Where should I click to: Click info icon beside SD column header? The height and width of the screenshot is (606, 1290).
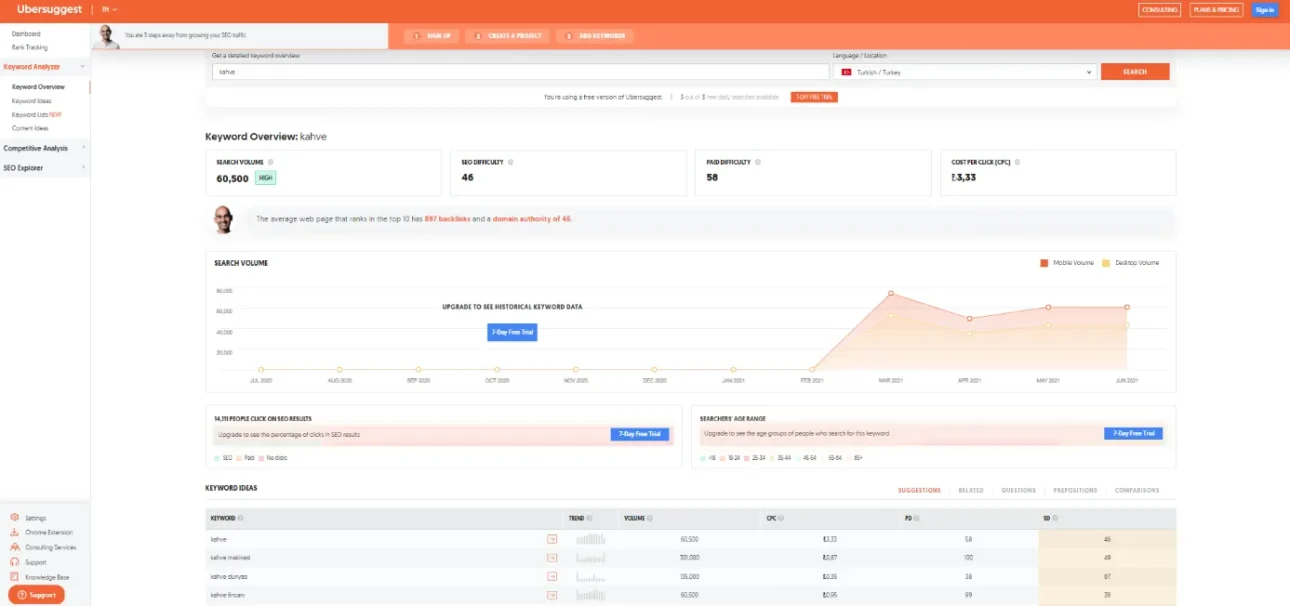(x=1054, y=519)
